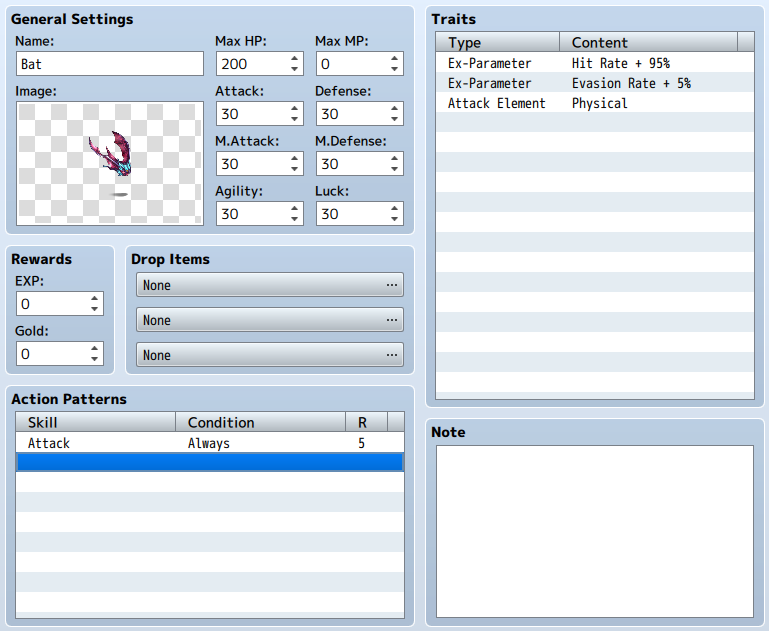Decrease Defense value using the down arrow
769x631 pixels.
(x=394, y=120)
